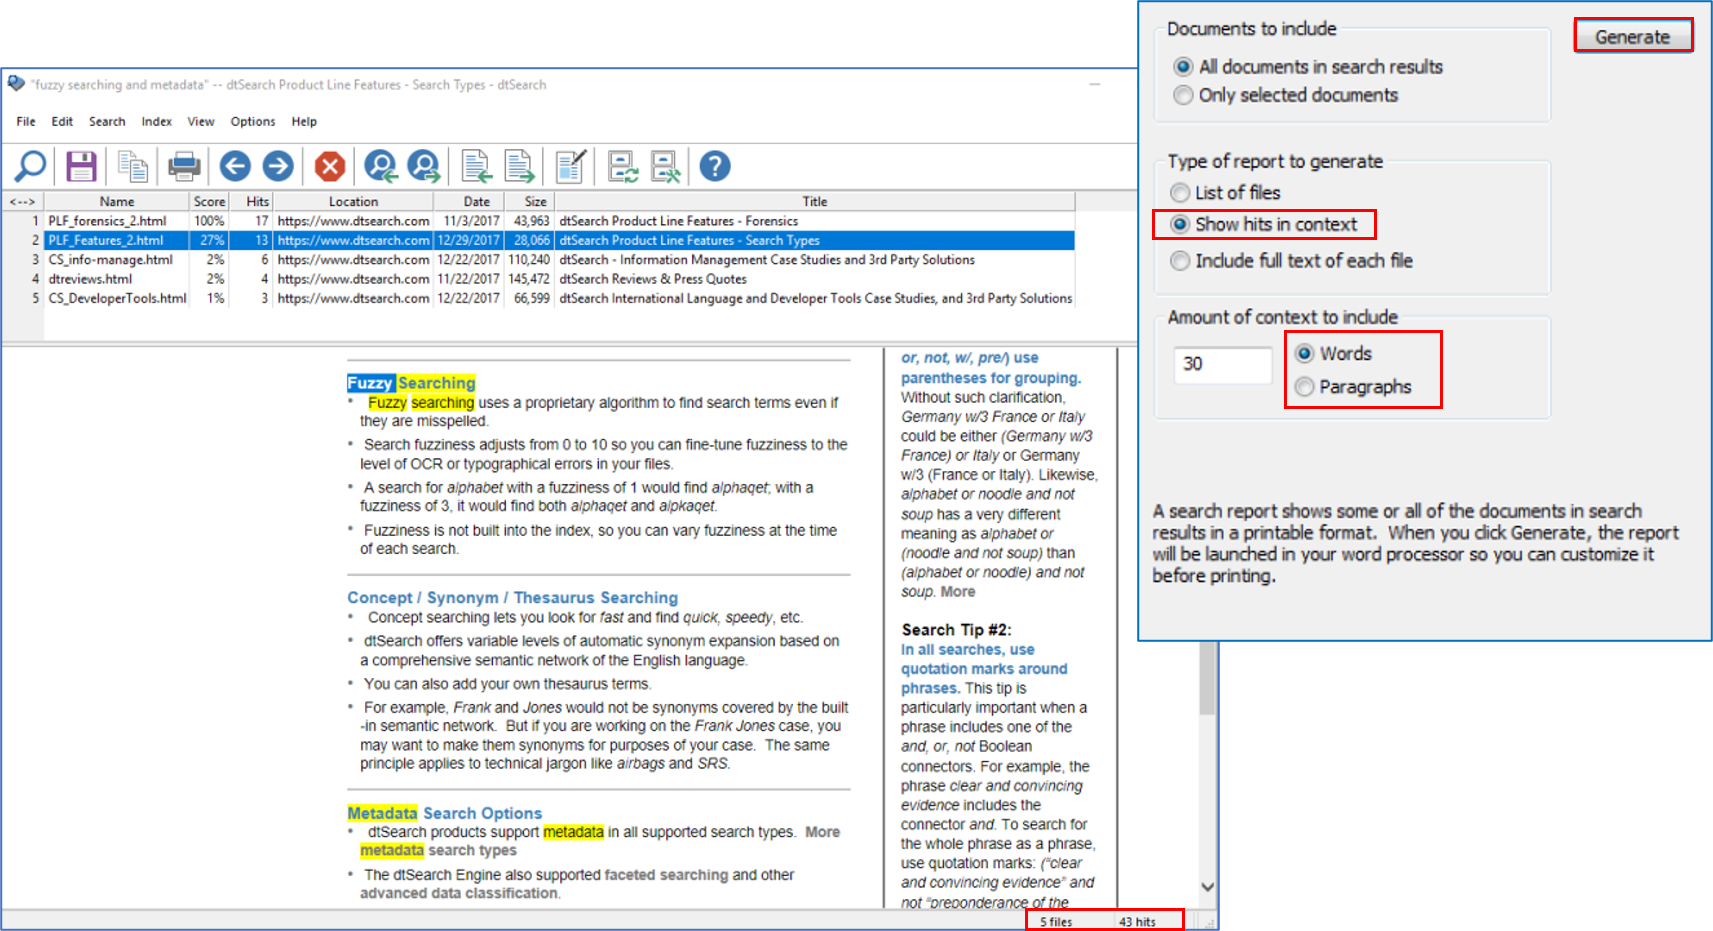Image resolution: width=1713 pixels, height=931 pixels.
Task: Open Help via the blue question mark icon
Action: [x=715, y=166]
